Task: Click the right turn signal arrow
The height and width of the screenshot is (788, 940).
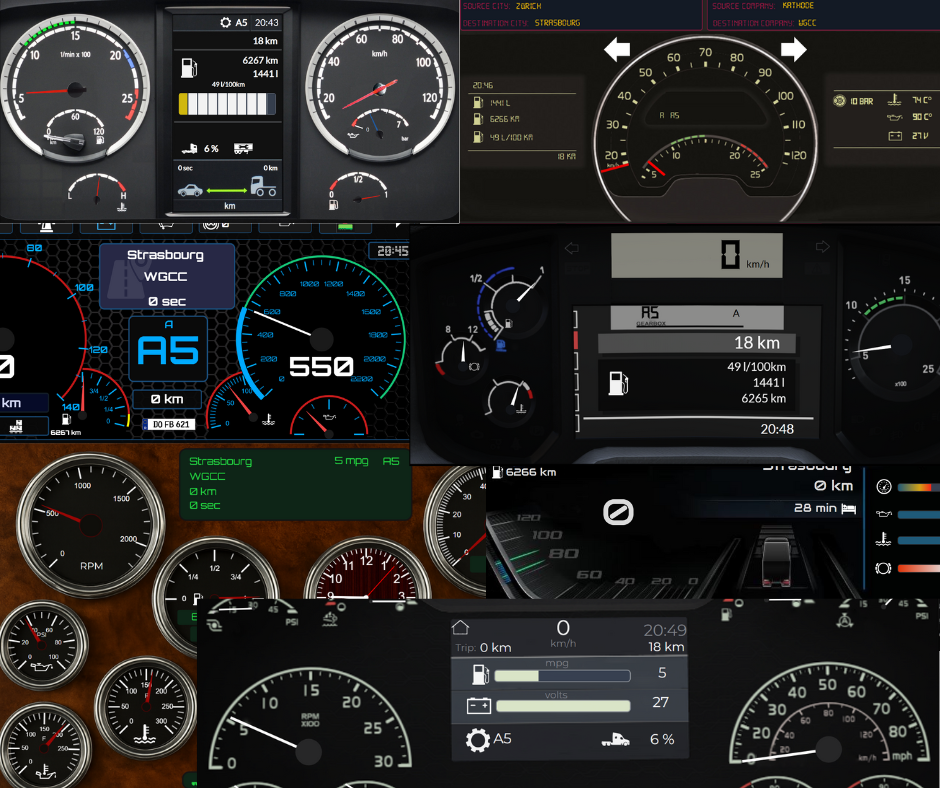Action: [x=793, y=49]
